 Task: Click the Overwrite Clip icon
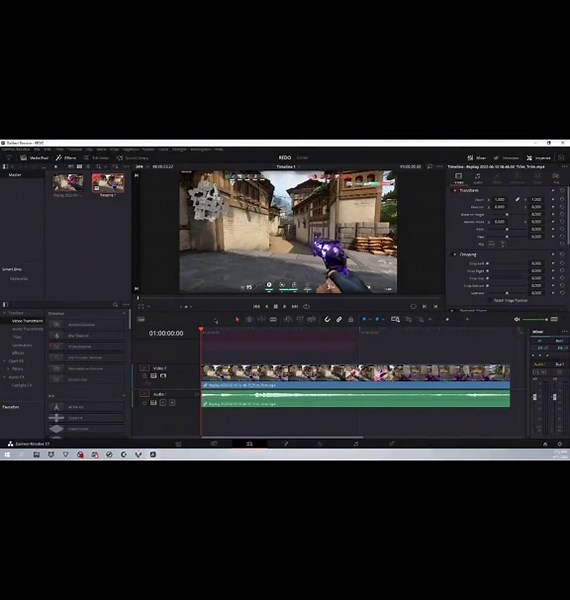coord(300,319)
